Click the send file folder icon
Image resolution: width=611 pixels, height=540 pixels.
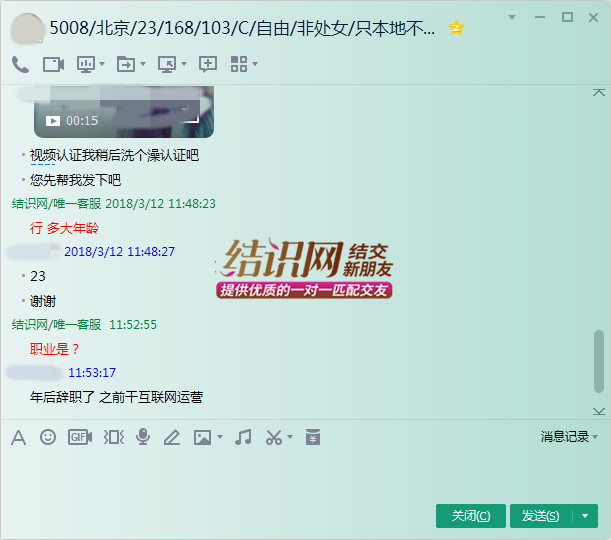(126, 64)
